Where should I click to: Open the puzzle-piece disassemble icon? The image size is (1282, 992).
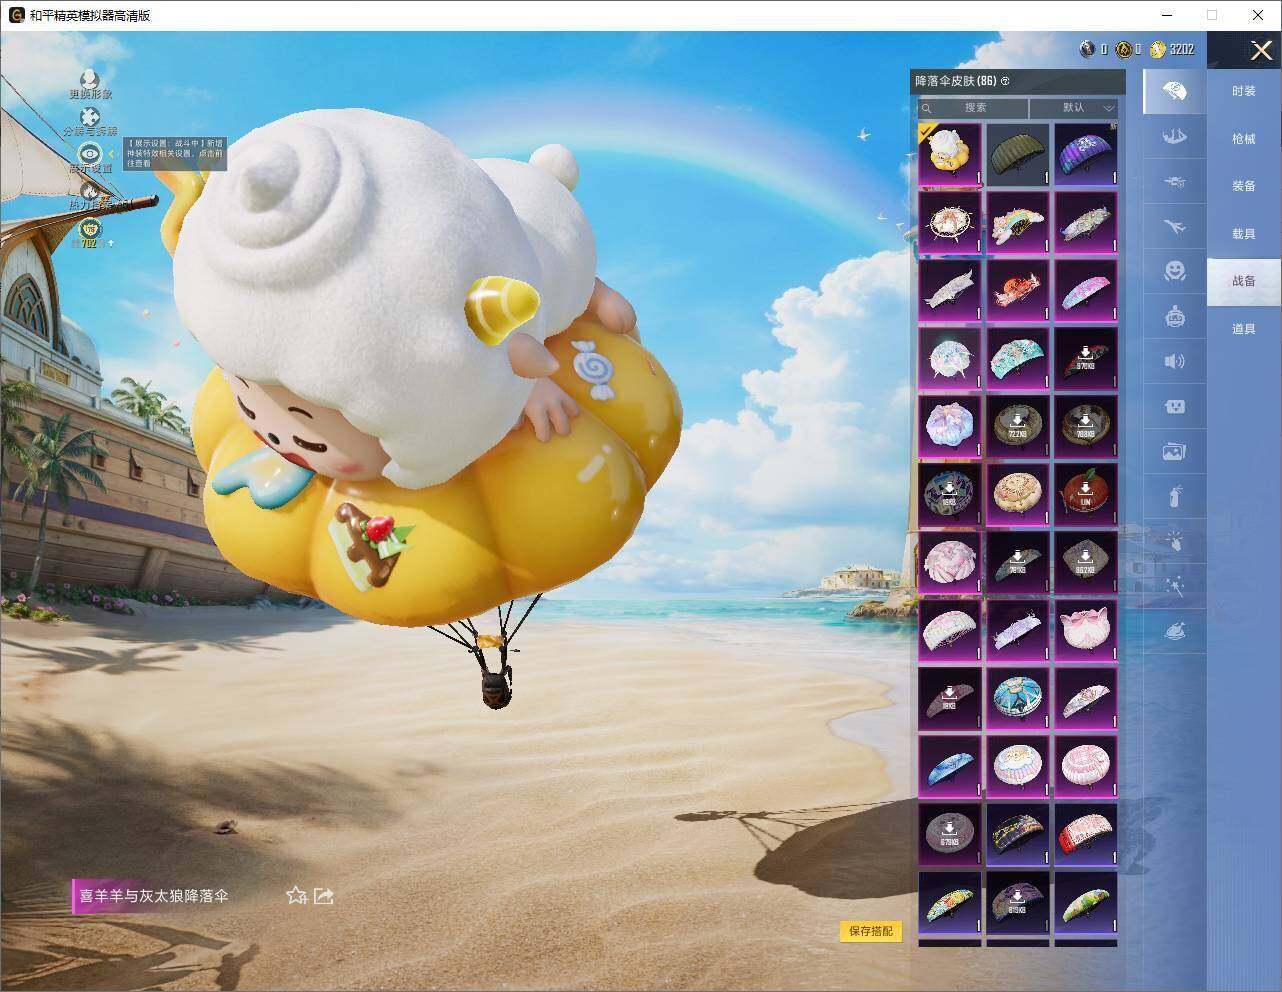pyautogui.click(x=90, y=117)
